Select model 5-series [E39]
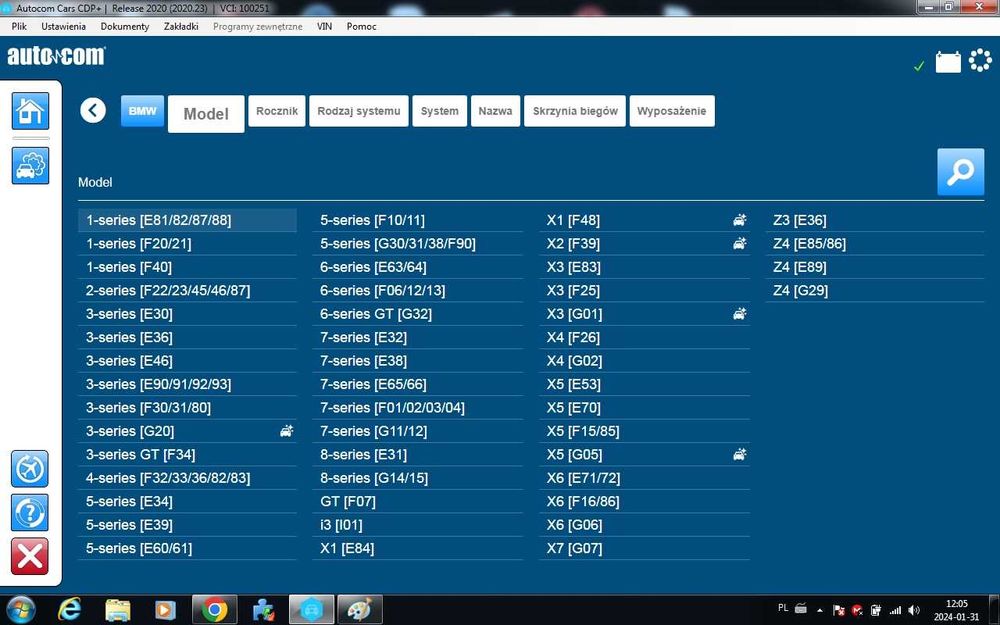 point(188,525)
